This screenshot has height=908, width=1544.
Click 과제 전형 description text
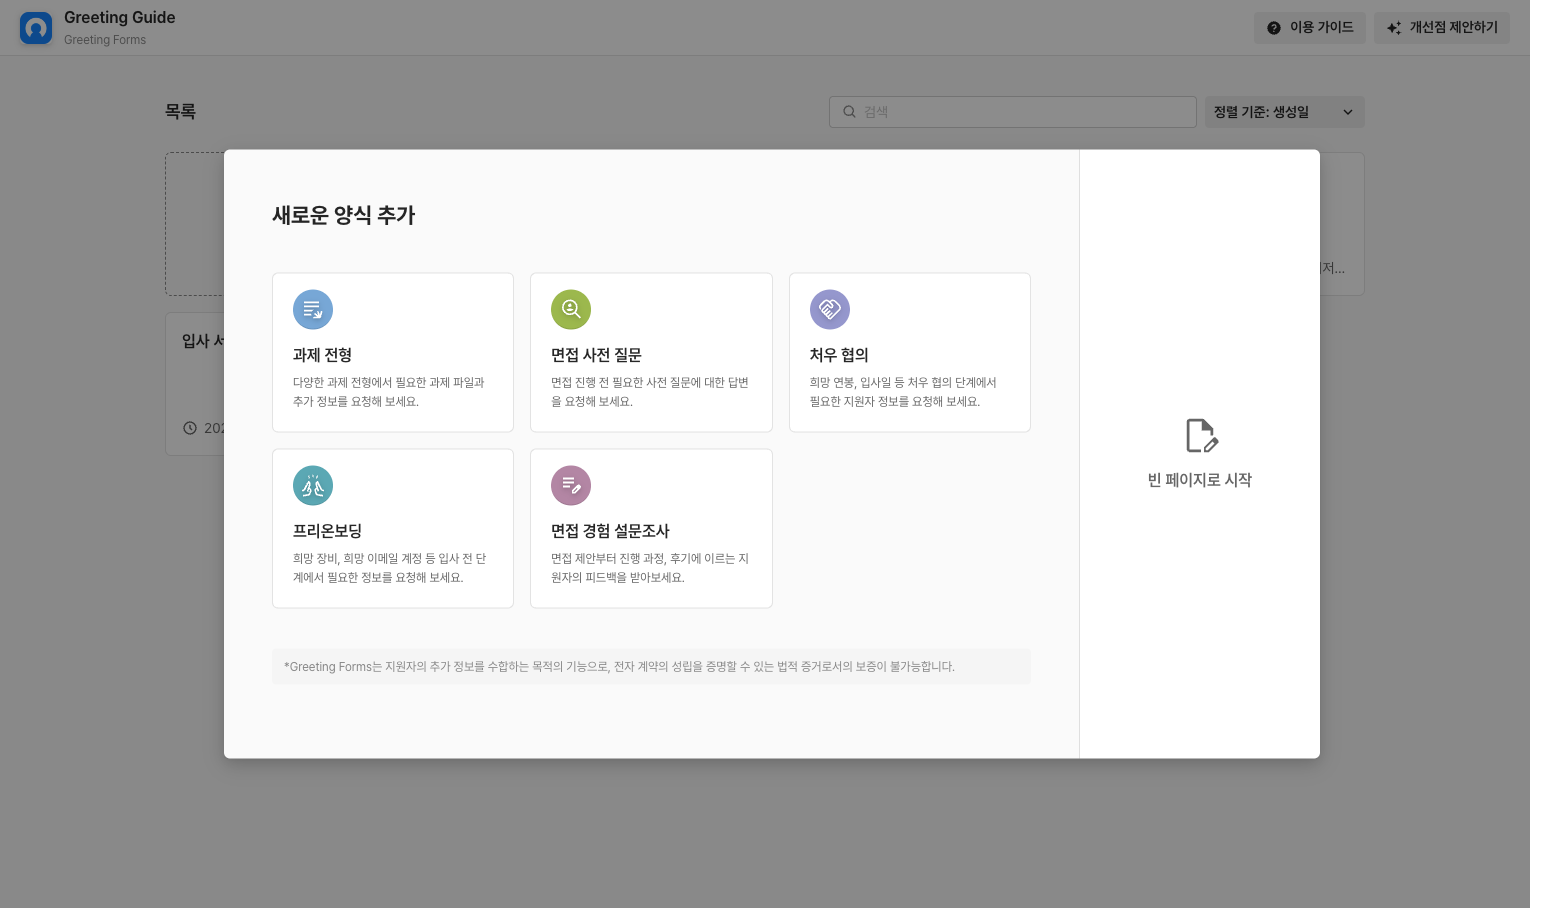point(389,392)
